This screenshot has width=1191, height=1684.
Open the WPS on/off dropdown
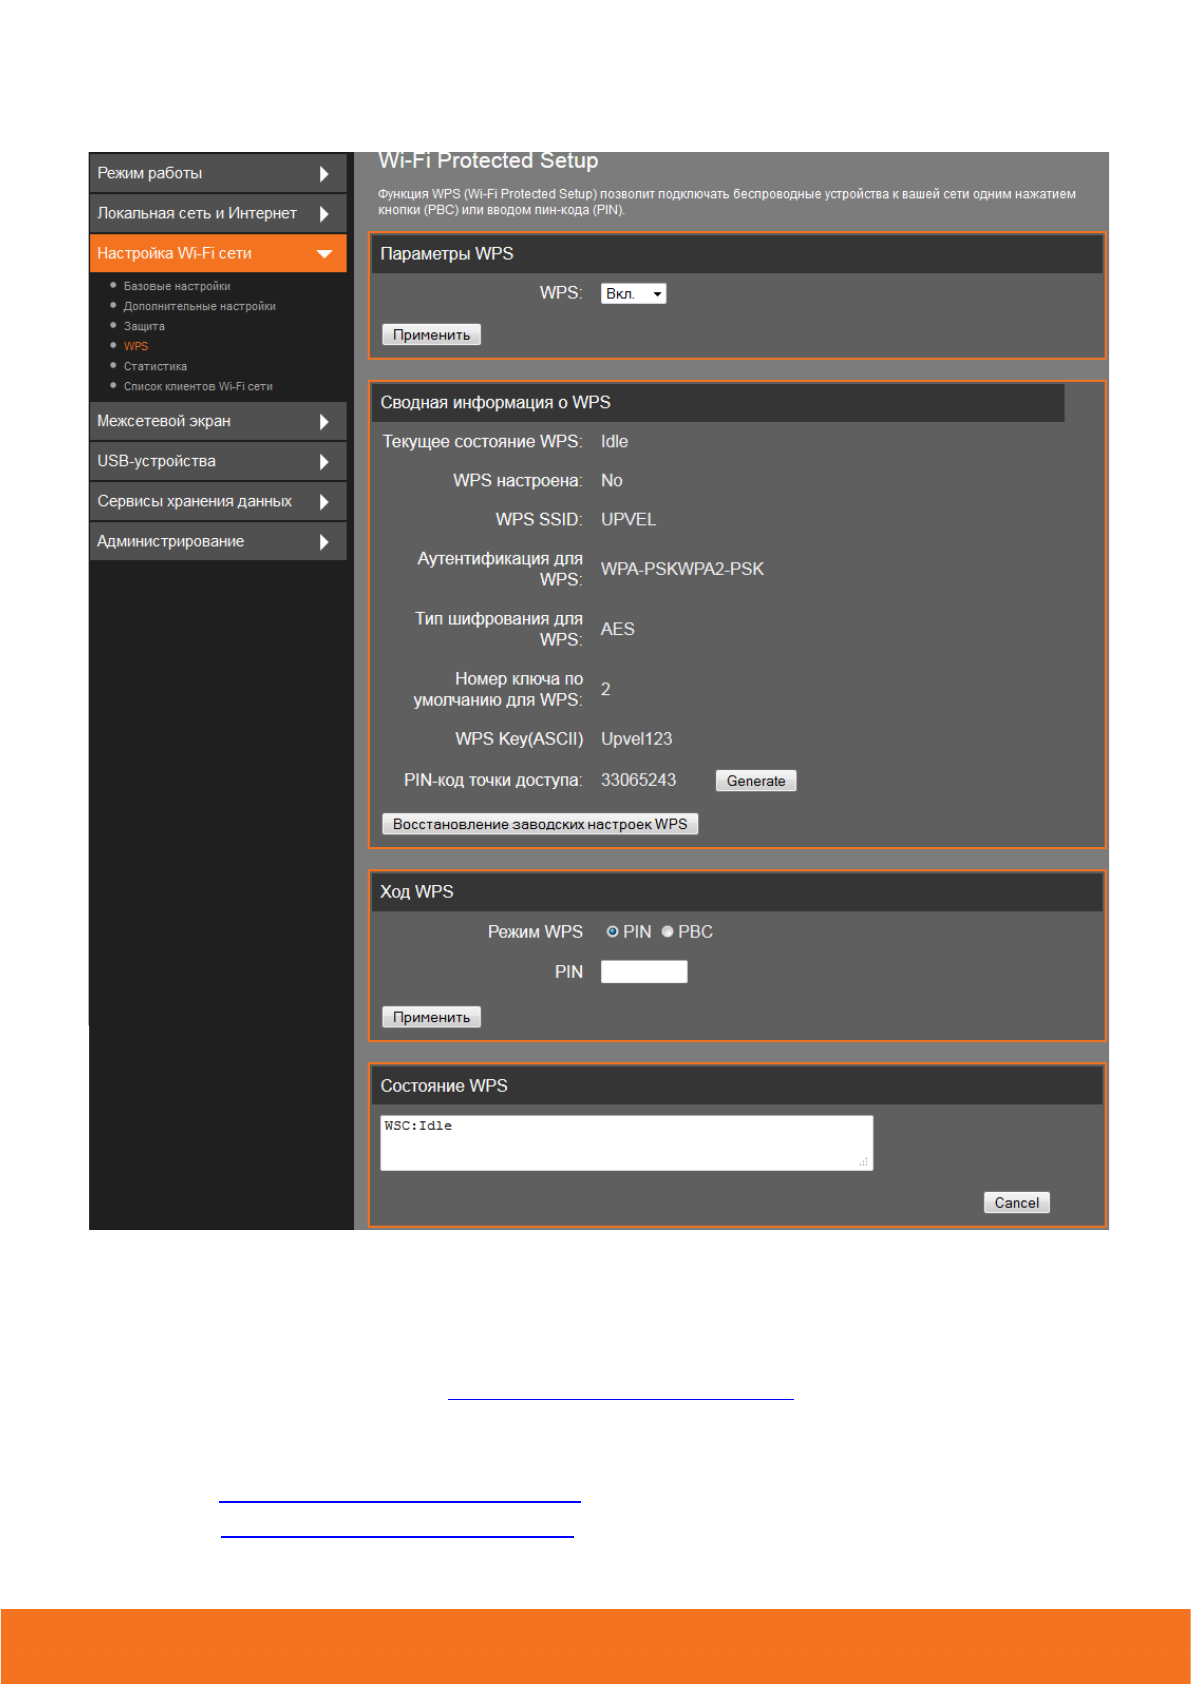[633, 294]
